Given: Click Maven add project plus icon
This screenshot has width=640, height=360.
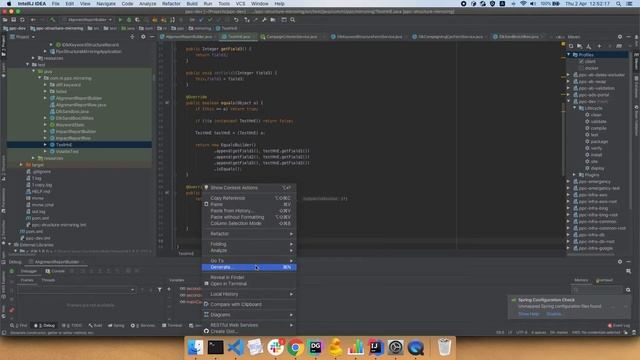Looking at the screenshot, I should coord(599,46).
